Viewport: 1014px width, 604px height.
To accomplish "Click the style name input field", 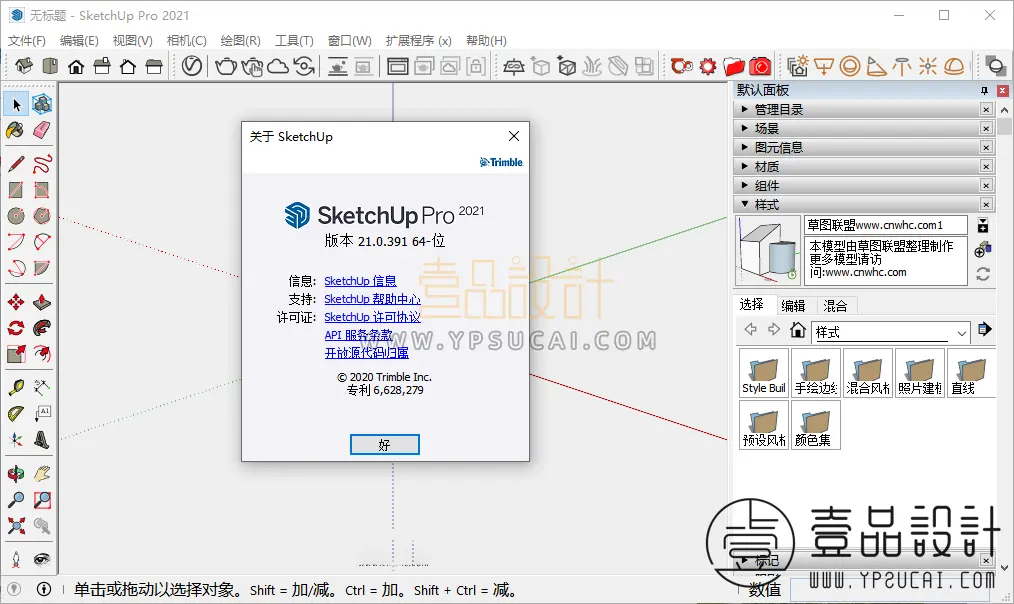I will 885,225.
